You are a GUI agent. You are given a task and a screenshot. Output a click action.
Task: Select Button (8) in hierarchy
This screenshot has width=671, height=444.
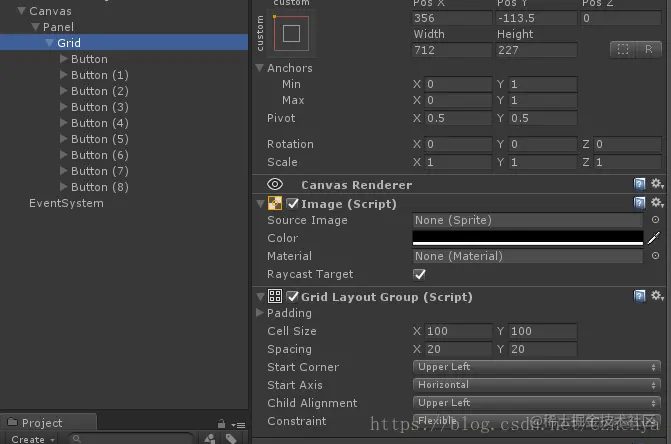point(100,187)
